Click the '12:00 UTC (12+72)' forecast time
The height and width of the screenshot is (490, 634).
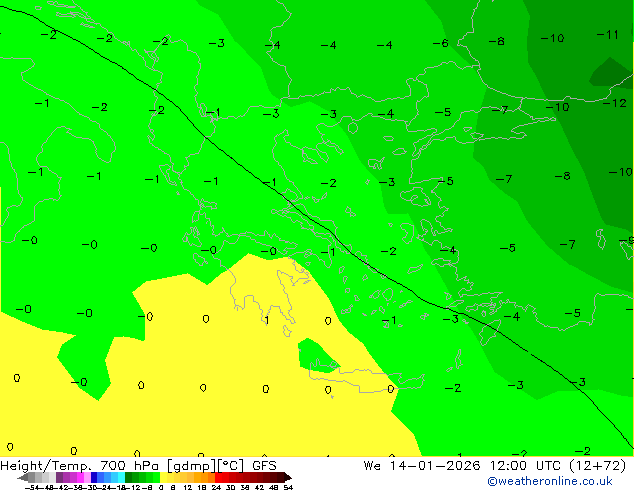558,466
